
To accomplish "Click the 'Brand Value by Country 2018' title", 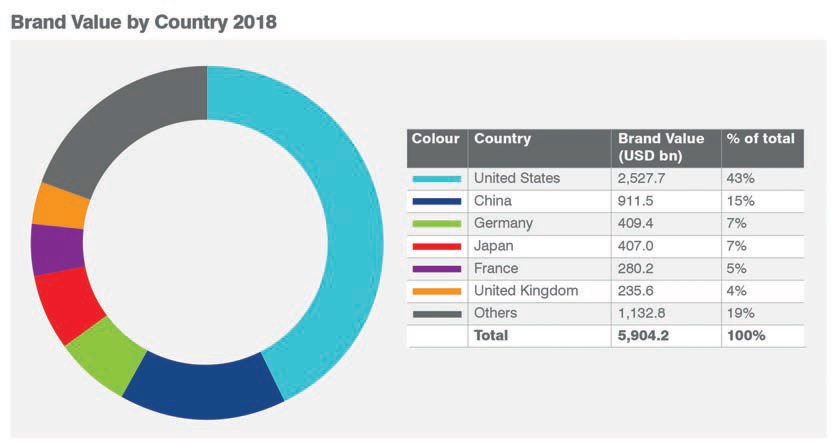I will point(143,22).
